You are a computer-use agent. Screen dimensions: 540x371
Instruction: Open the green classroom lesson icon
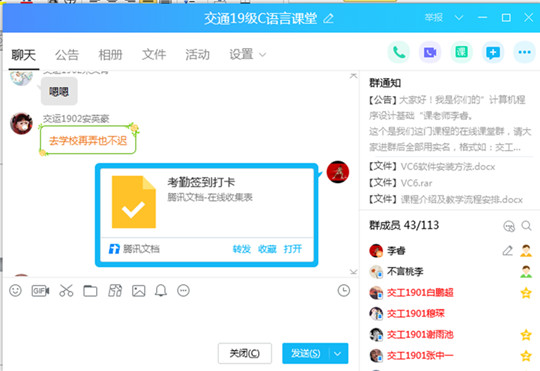click(461, 52)
